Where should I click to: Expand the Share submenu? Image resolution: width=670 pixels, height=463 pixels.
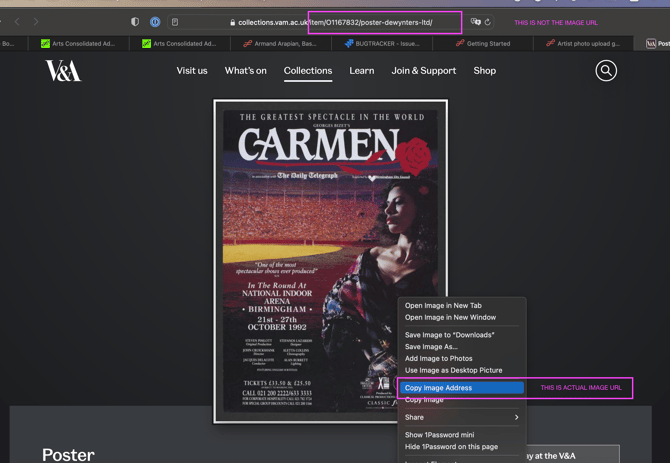click(461, 417)
